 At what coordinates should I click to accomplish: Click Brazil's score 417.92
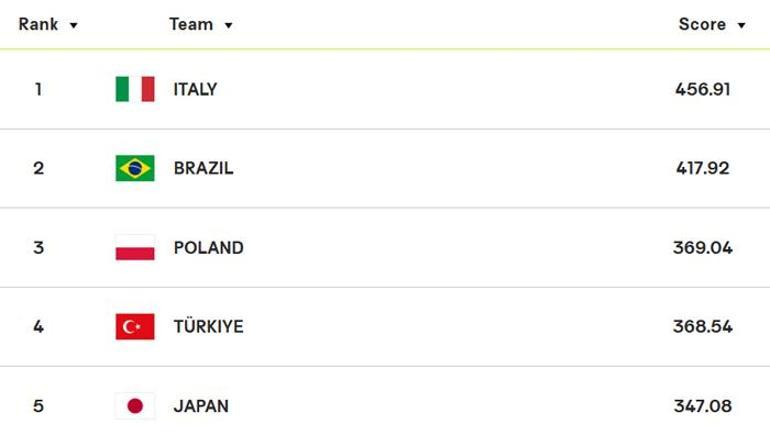point(703,168)
